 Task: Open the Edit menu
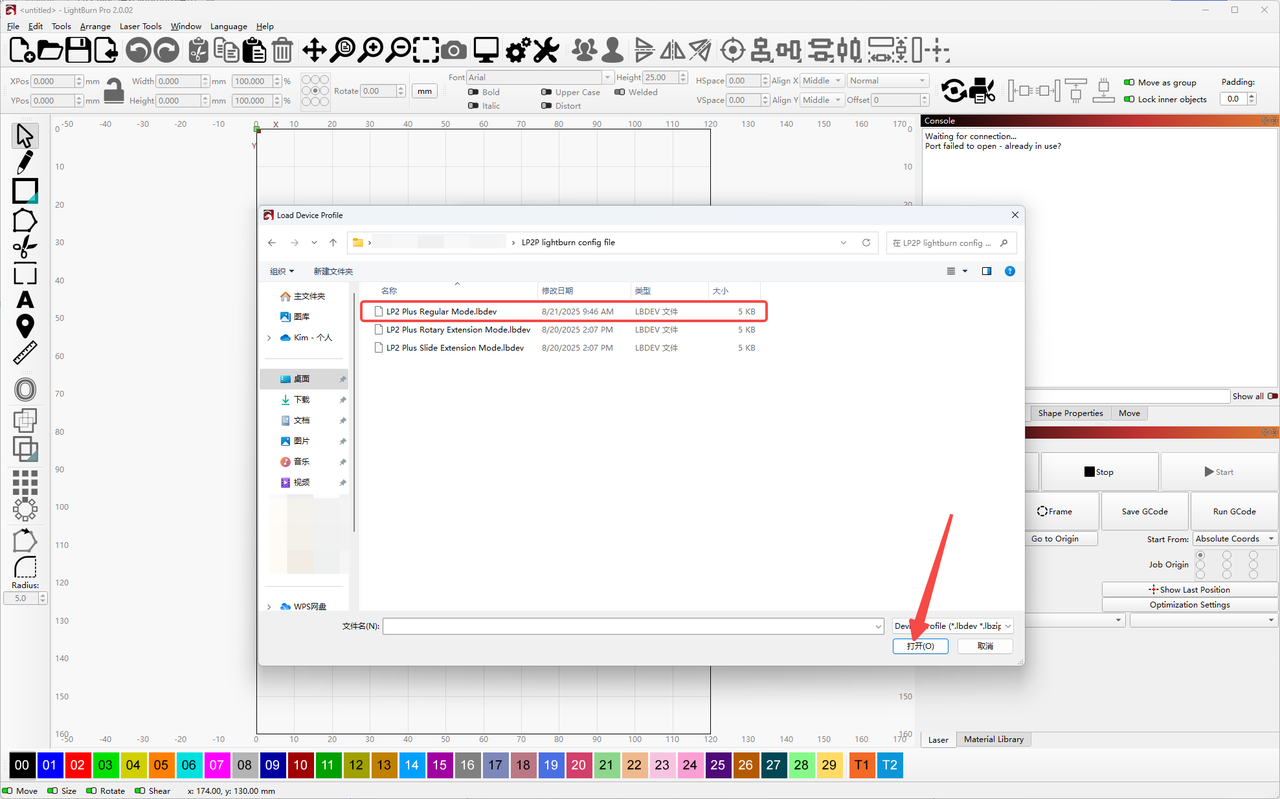point(36,26)
